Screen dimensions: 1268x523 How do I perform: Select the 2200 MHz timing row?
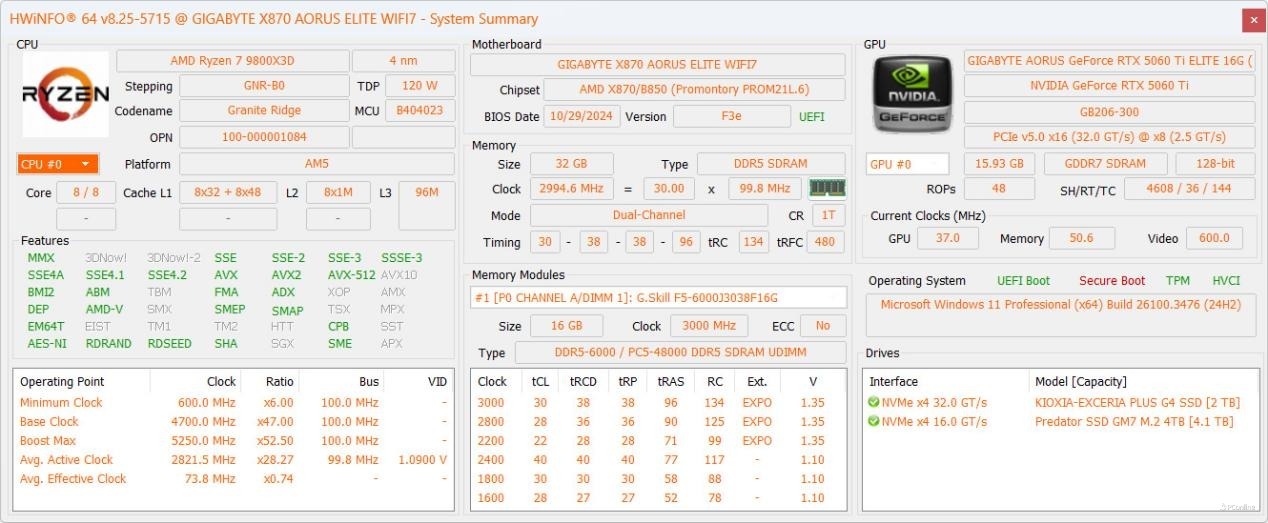click(x=658, y=440)
